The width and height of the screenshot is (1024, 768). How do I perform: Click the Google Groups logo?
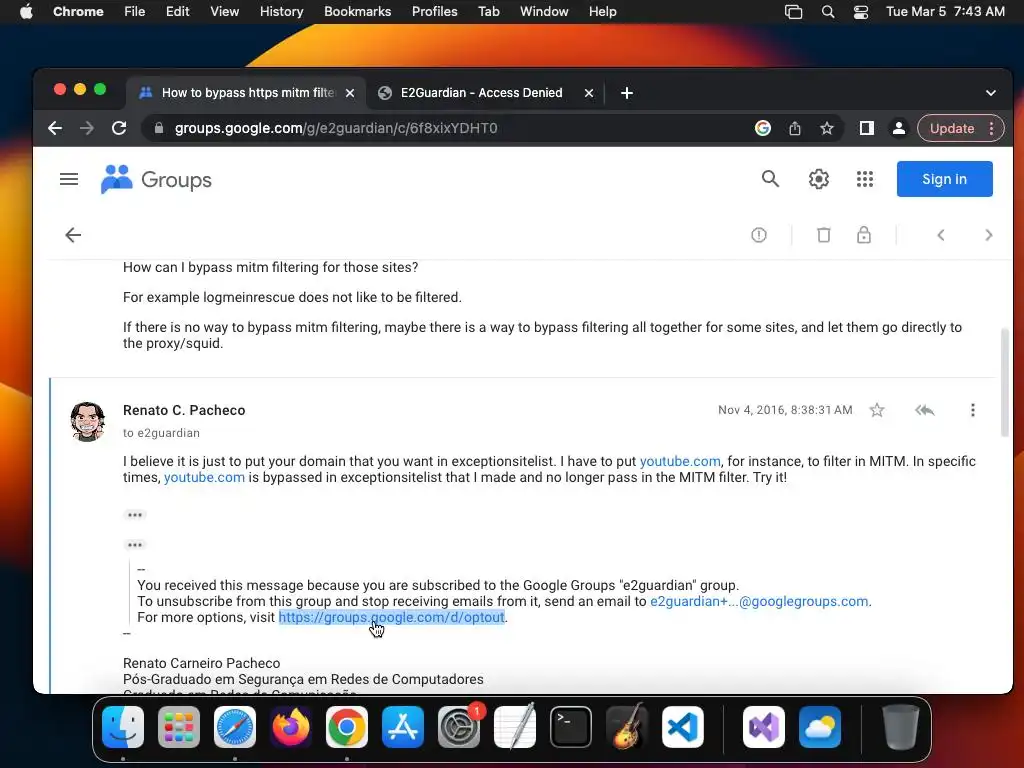156,180
